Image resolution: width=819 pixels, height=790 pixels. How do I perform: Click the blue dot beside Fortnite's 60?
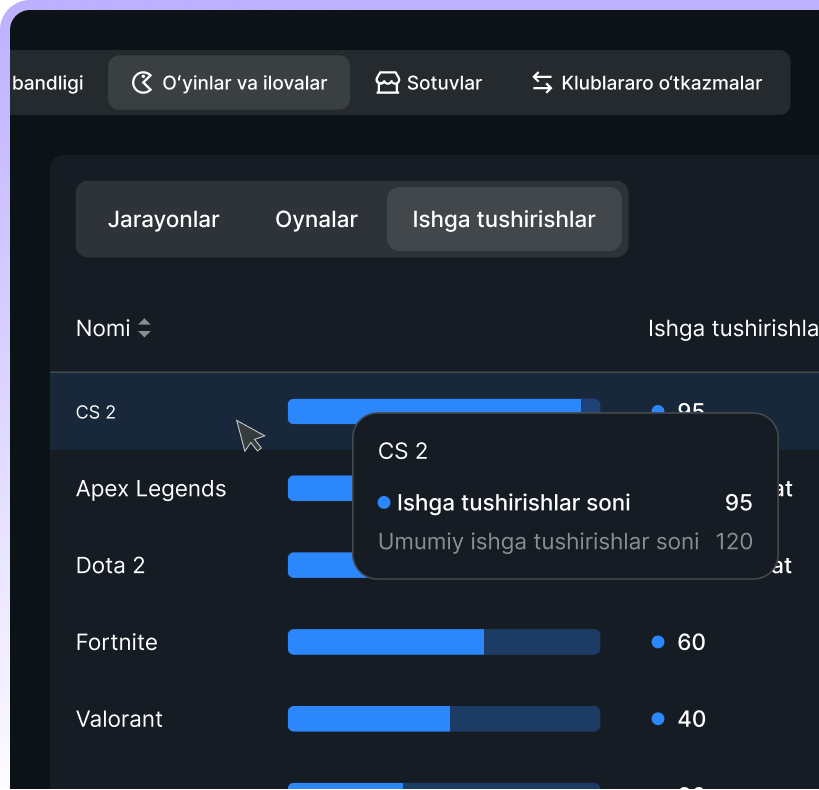coord(658,642)
